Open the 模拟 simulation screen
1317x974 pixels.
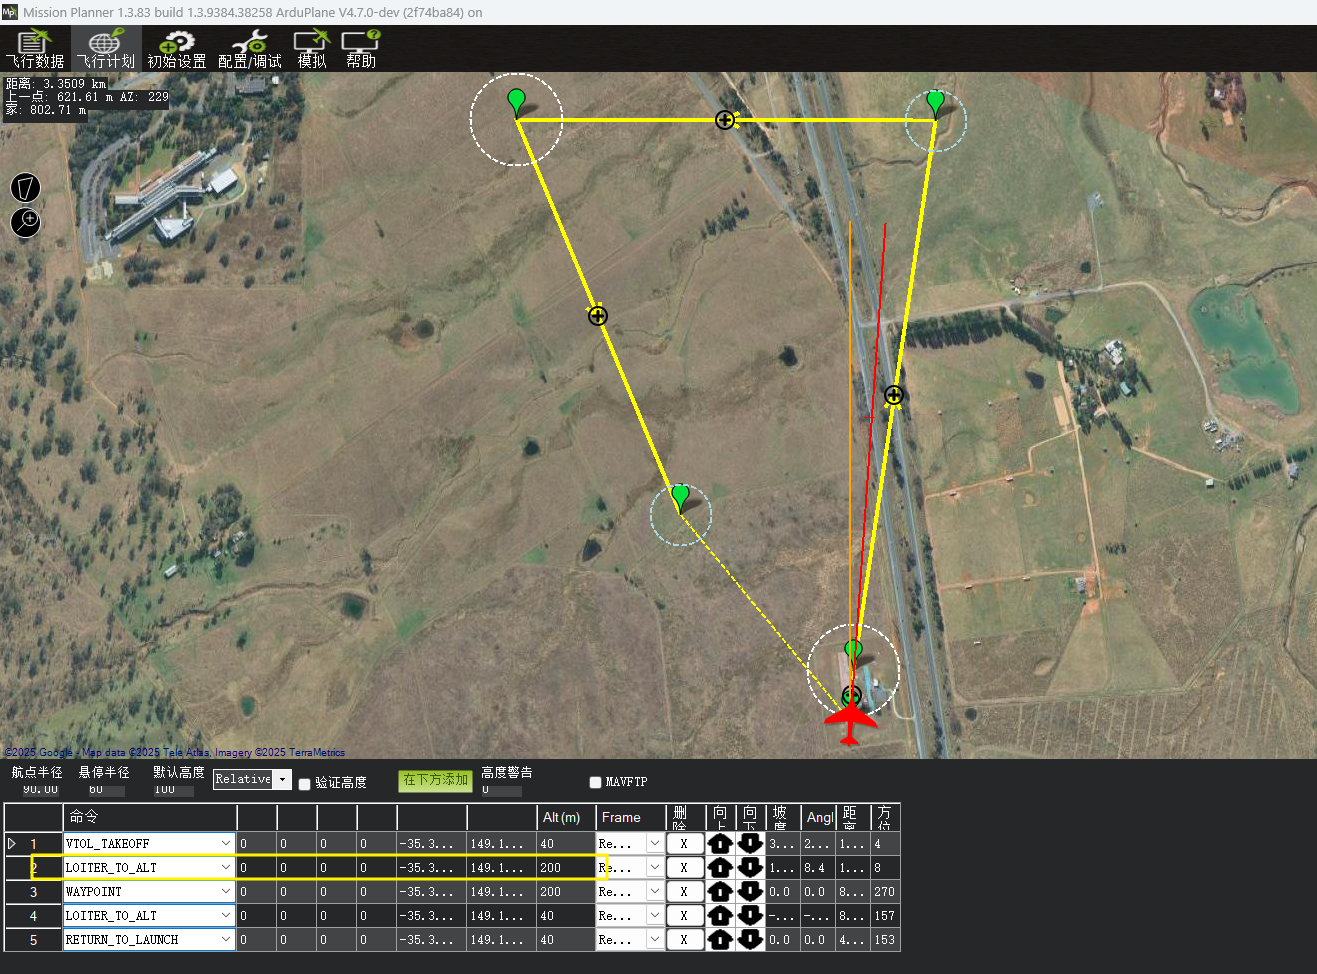click(312, 49)
